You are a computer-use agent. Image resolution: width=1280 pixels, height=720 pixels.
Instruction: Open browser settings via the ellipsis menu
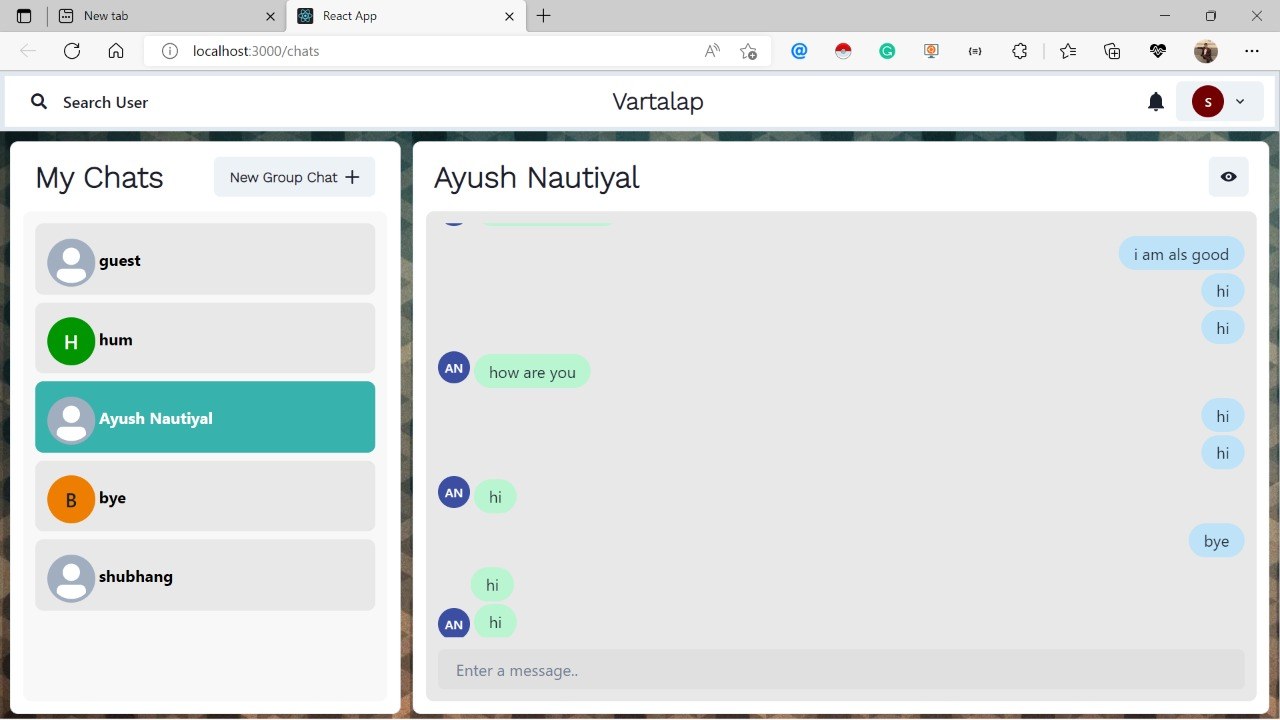1251,51
